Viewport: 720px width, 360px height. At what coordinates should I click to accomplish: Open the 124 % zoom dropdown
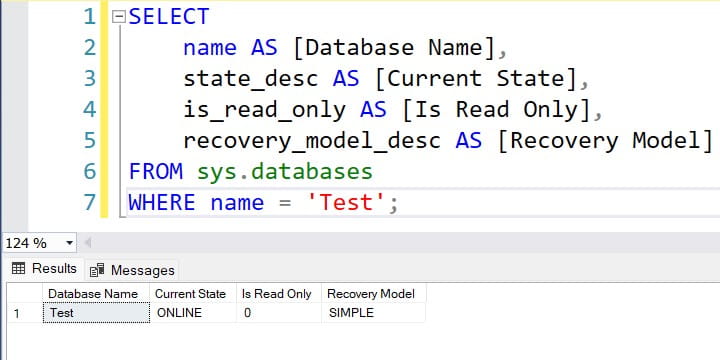[x=69, y=243]
